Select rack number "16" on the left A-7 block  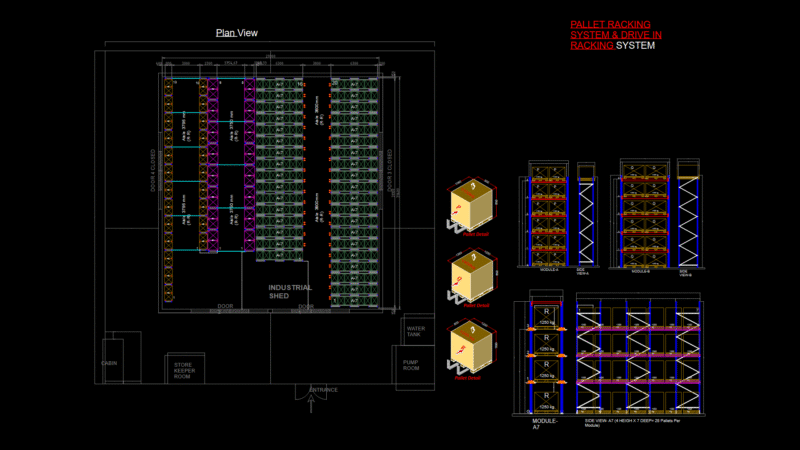pos(299,84)
